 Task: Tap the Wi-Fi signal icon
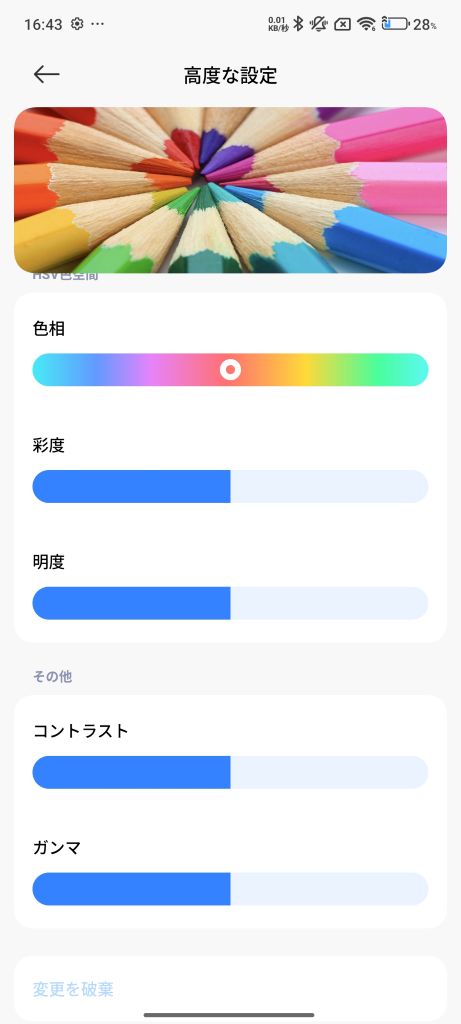click(366, 24)
